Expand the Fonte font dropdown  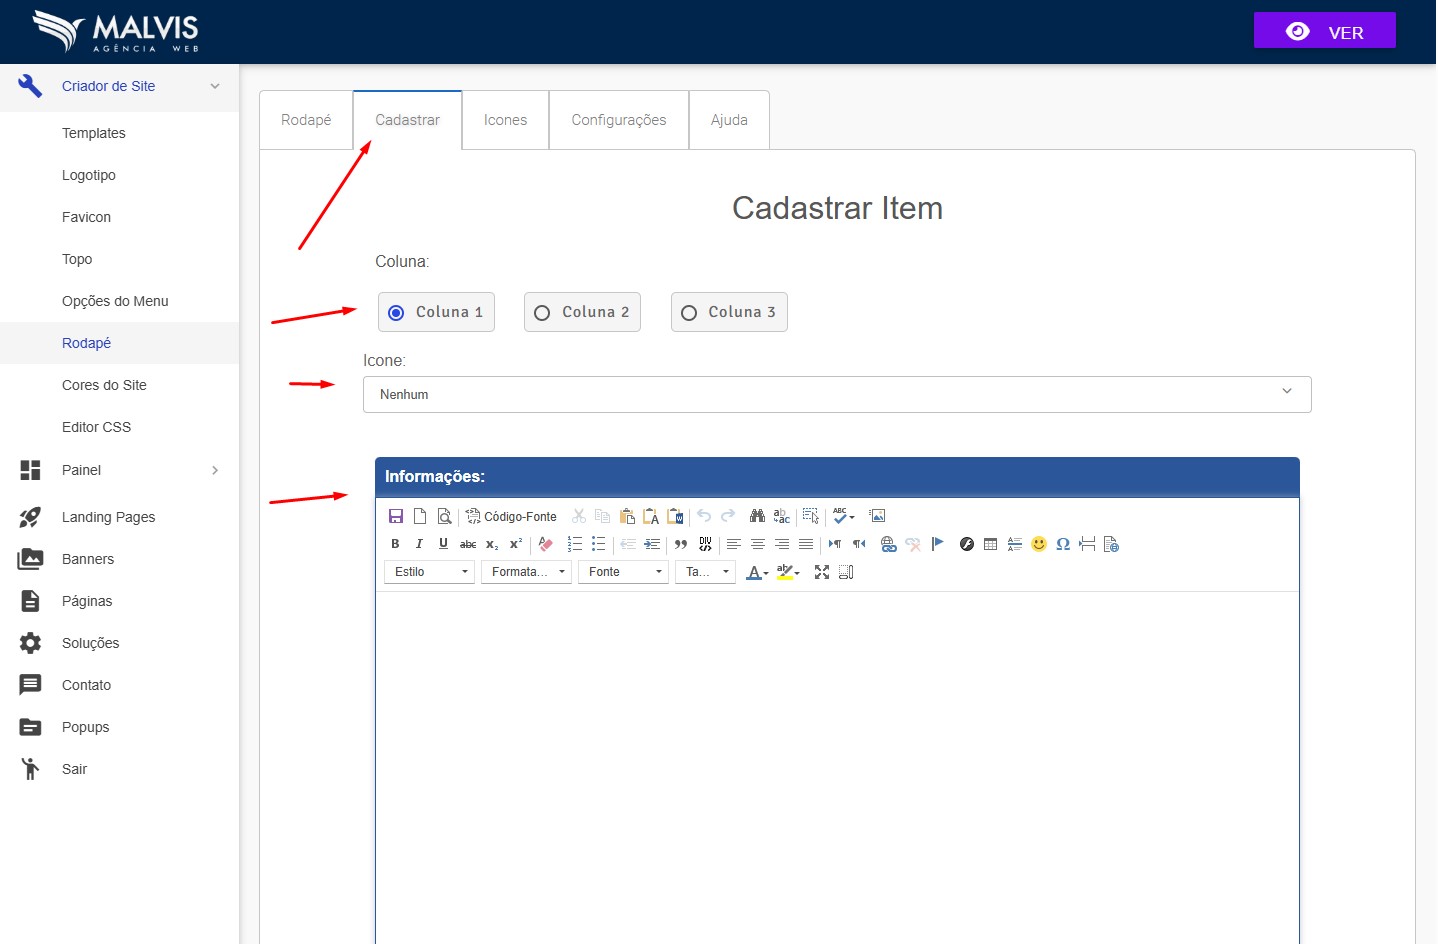[623, 572]
